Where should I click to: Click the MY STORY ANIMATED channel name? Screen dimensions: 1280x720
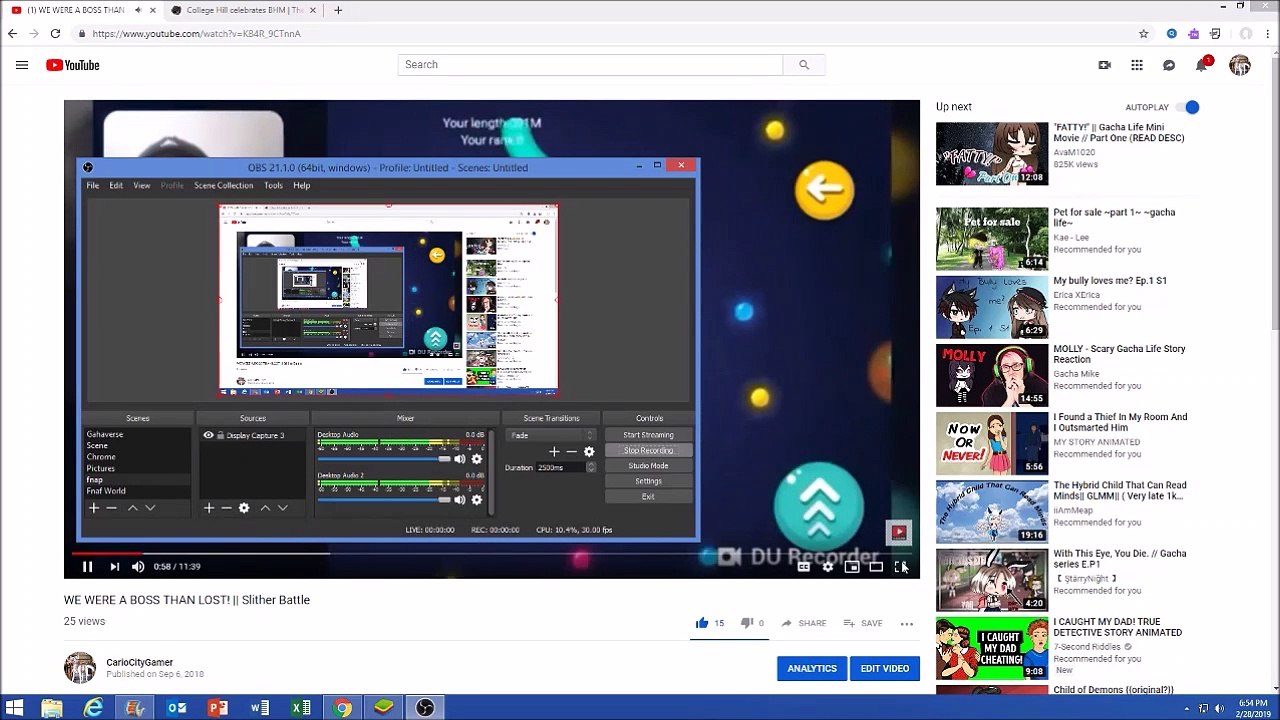point(1096,442)
